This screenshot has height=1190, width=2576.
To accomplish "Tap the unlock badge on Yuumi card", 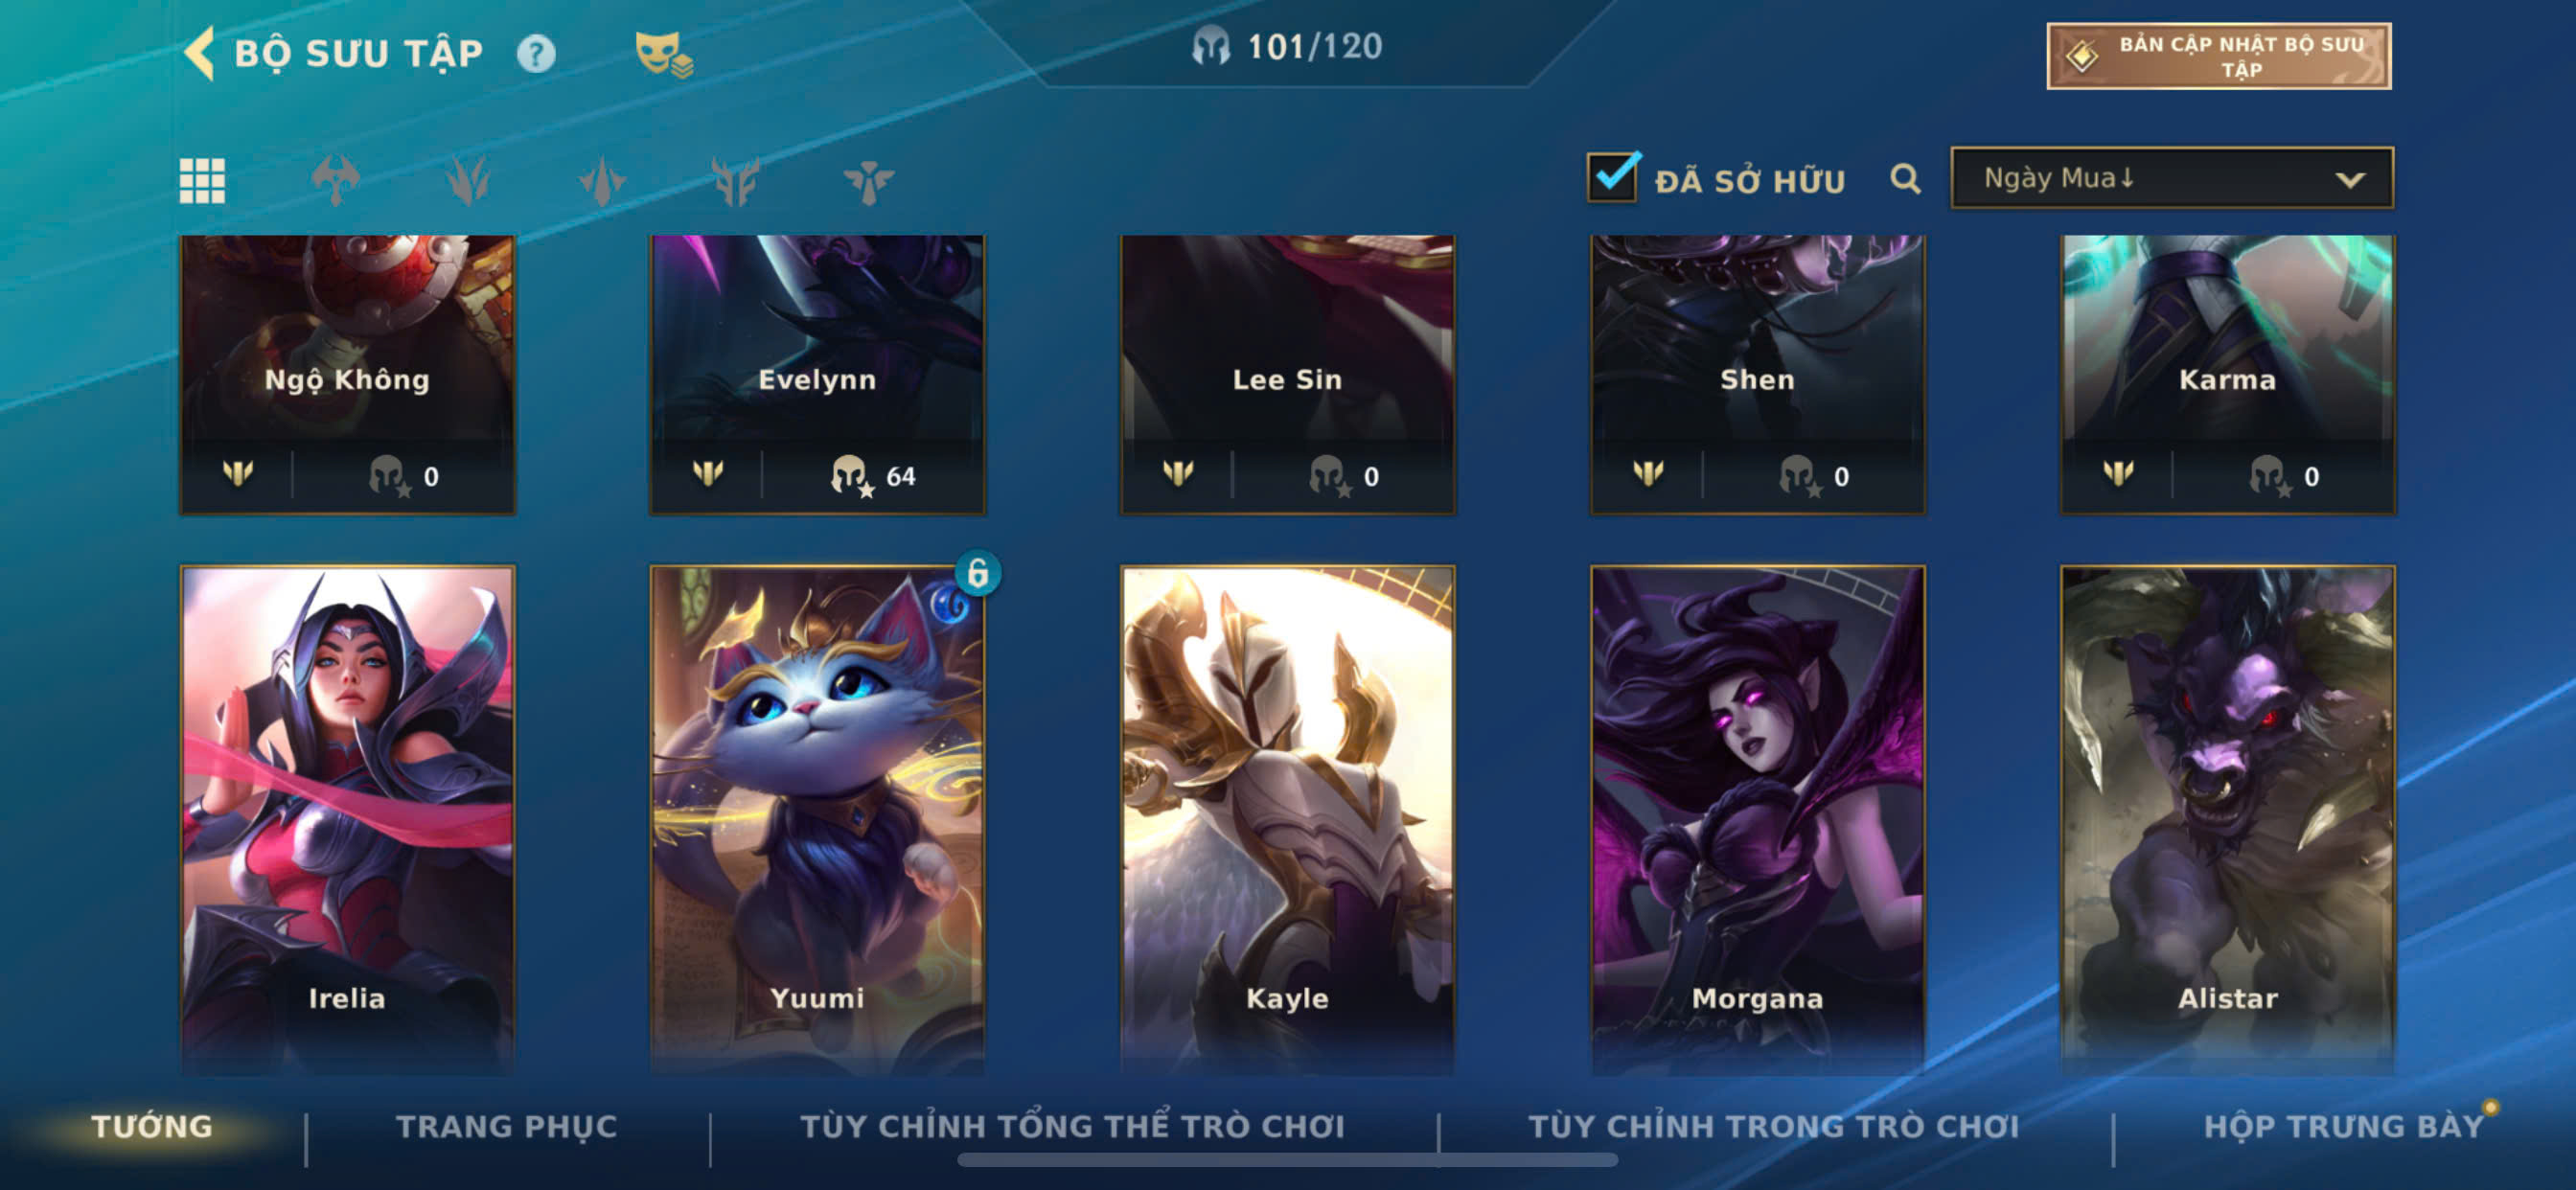I will coord(977,573).
